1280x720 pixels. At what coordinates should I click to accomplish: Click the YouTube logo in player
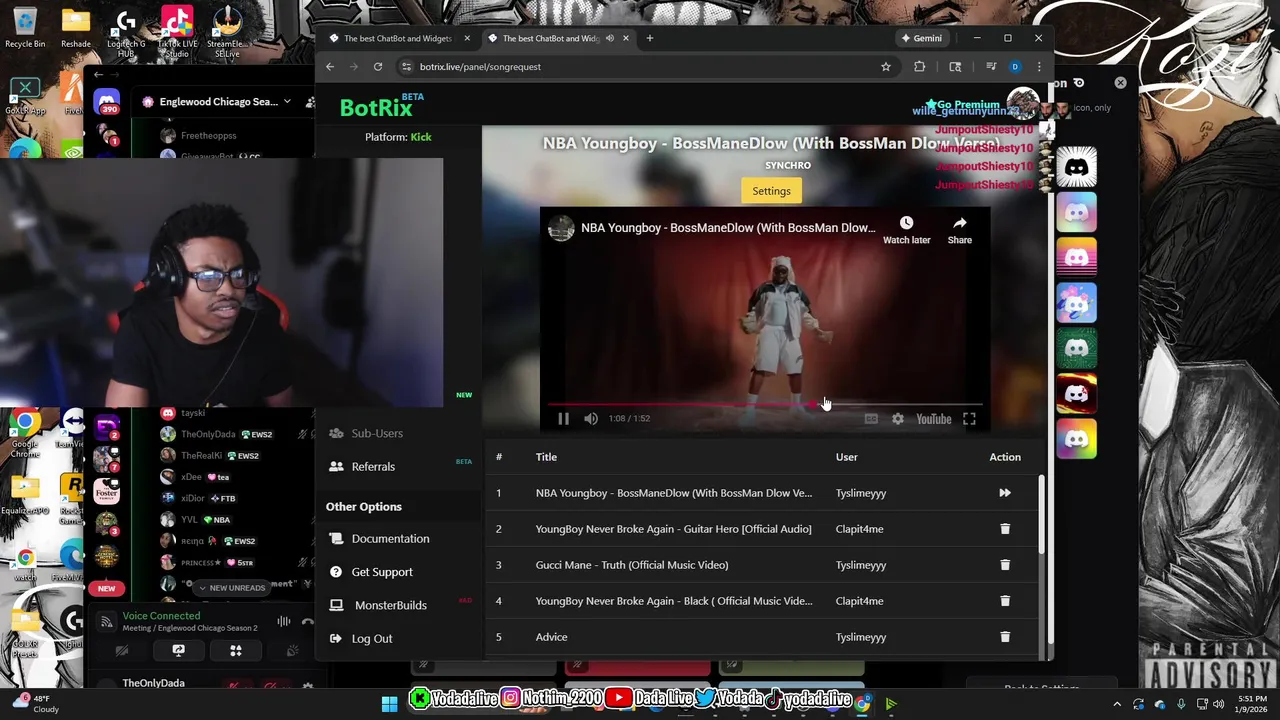click(x=934, y=419)
